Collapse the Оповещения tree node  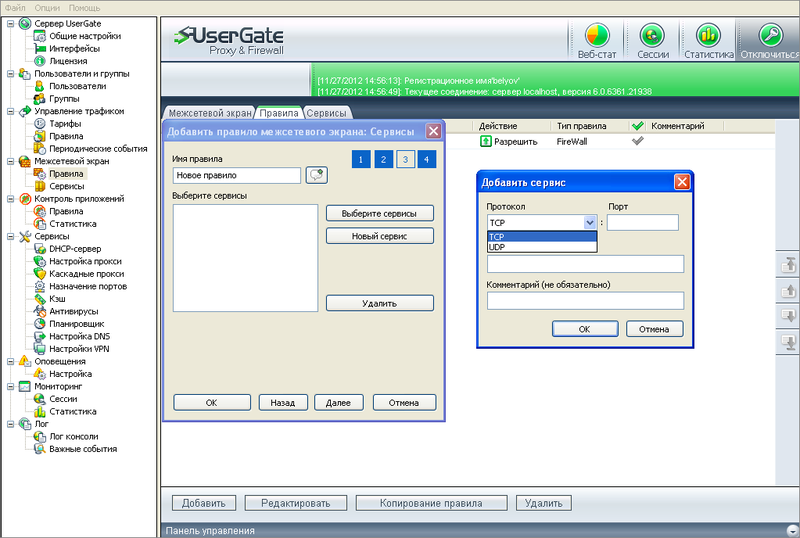coord(10,361)
